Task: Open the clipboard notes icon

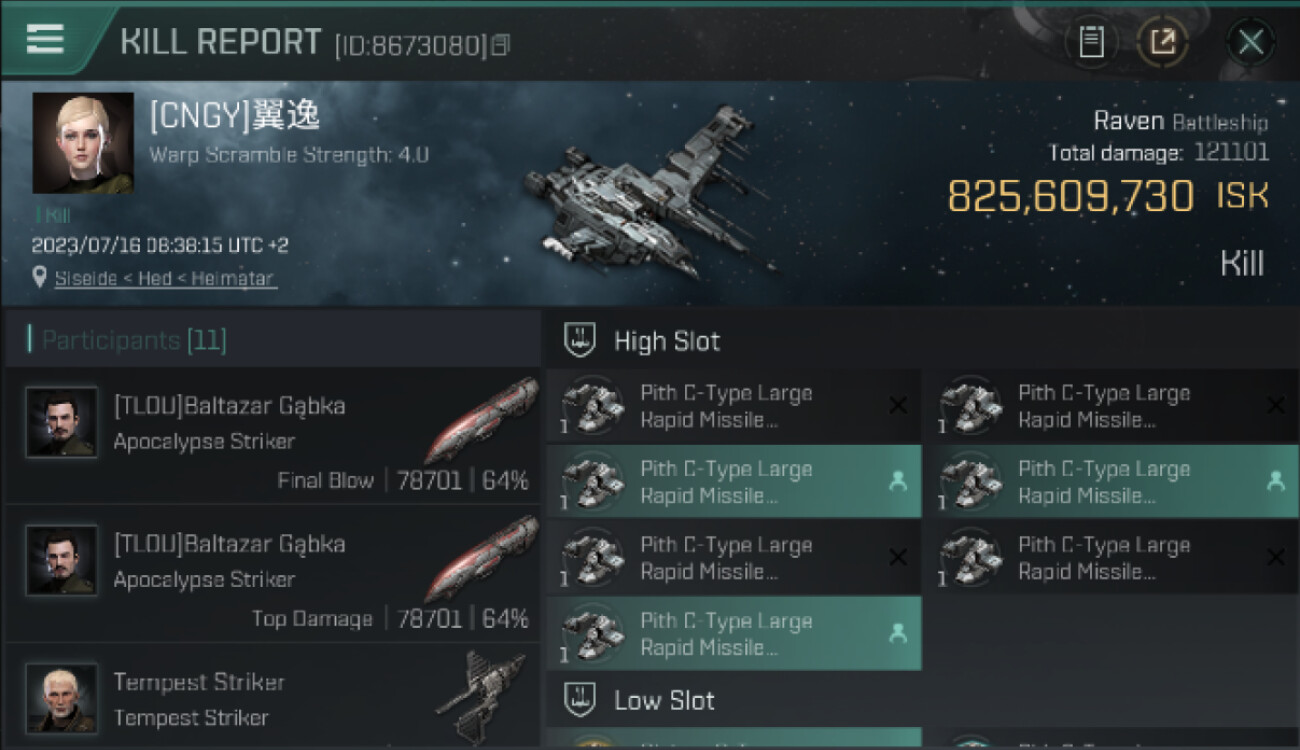Action: 1091,42
